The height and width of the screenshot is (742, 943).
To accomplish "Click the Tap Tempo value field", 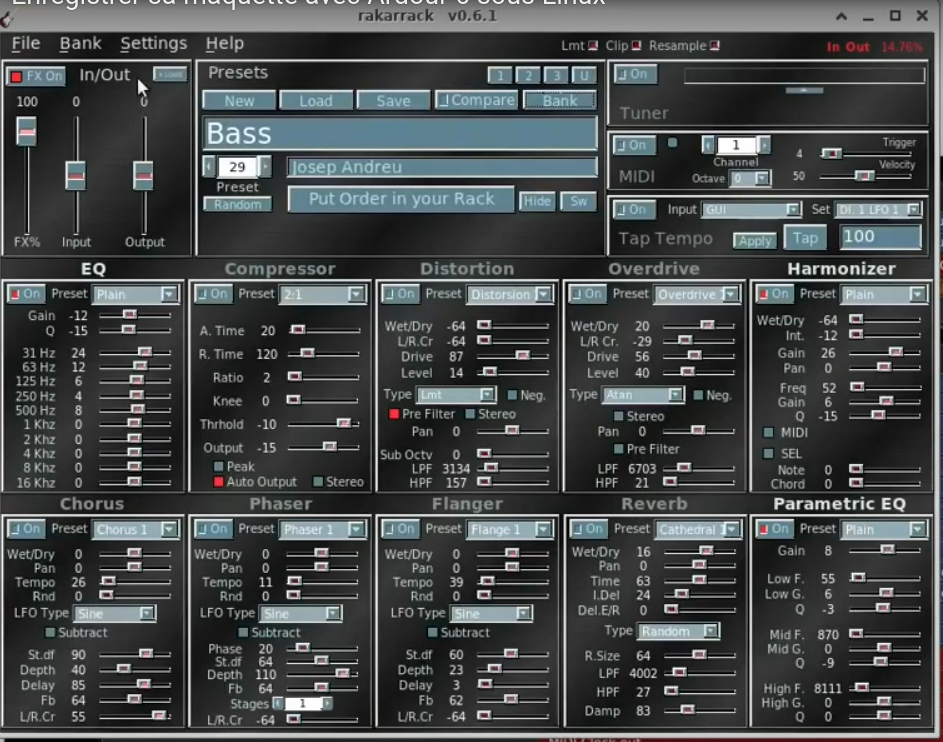I will tap(880, 237).
